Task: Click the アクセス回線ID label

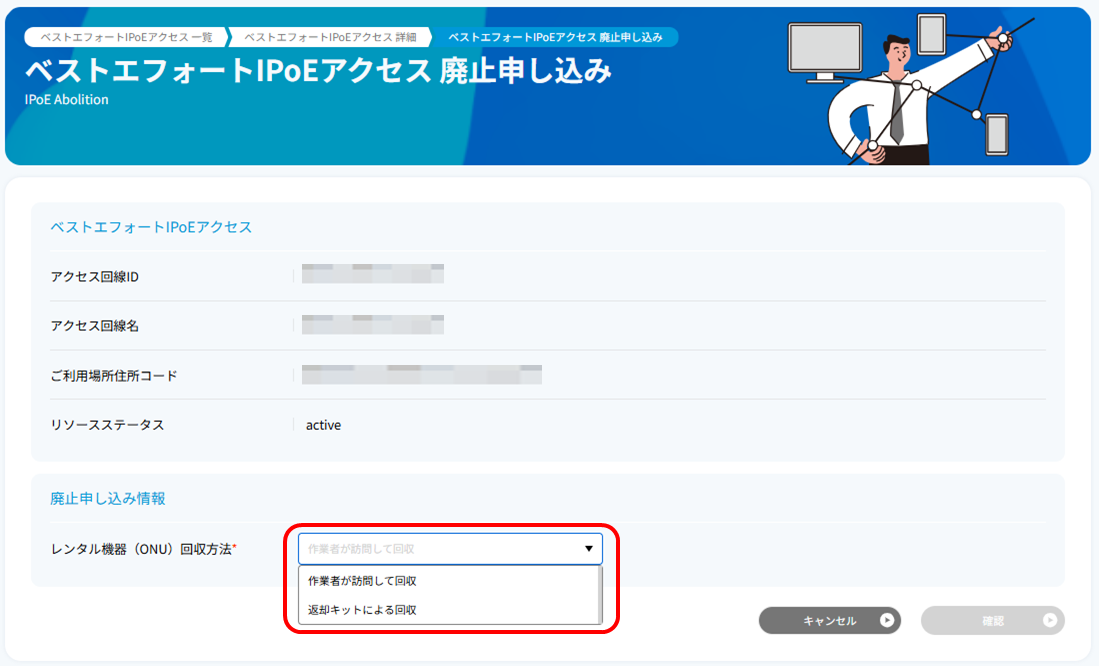Action: pyautogui.click(x=95, y=276)
